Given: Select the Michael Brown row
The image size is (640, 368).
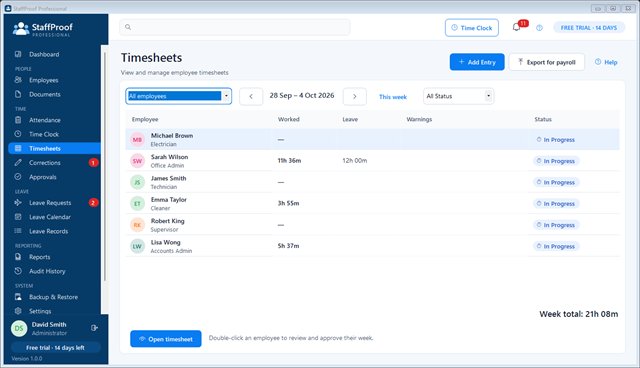Looking at the screenshot, I should [x=372, y=140].
